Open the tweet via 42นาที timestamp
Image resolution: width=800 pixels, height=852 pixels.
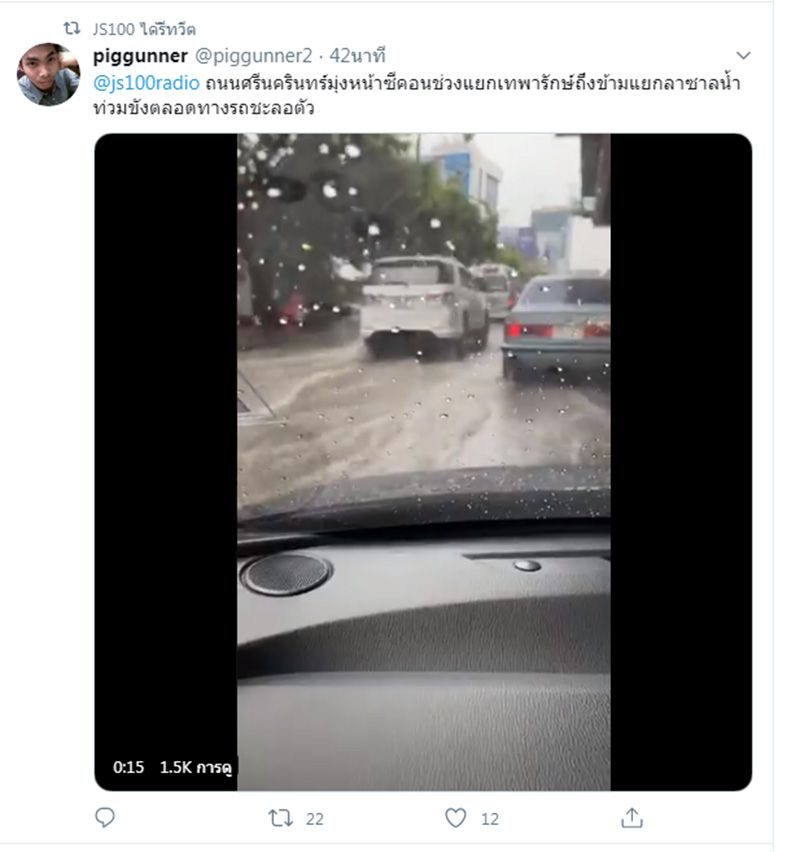pyautogui.click(x=357, y=55)
